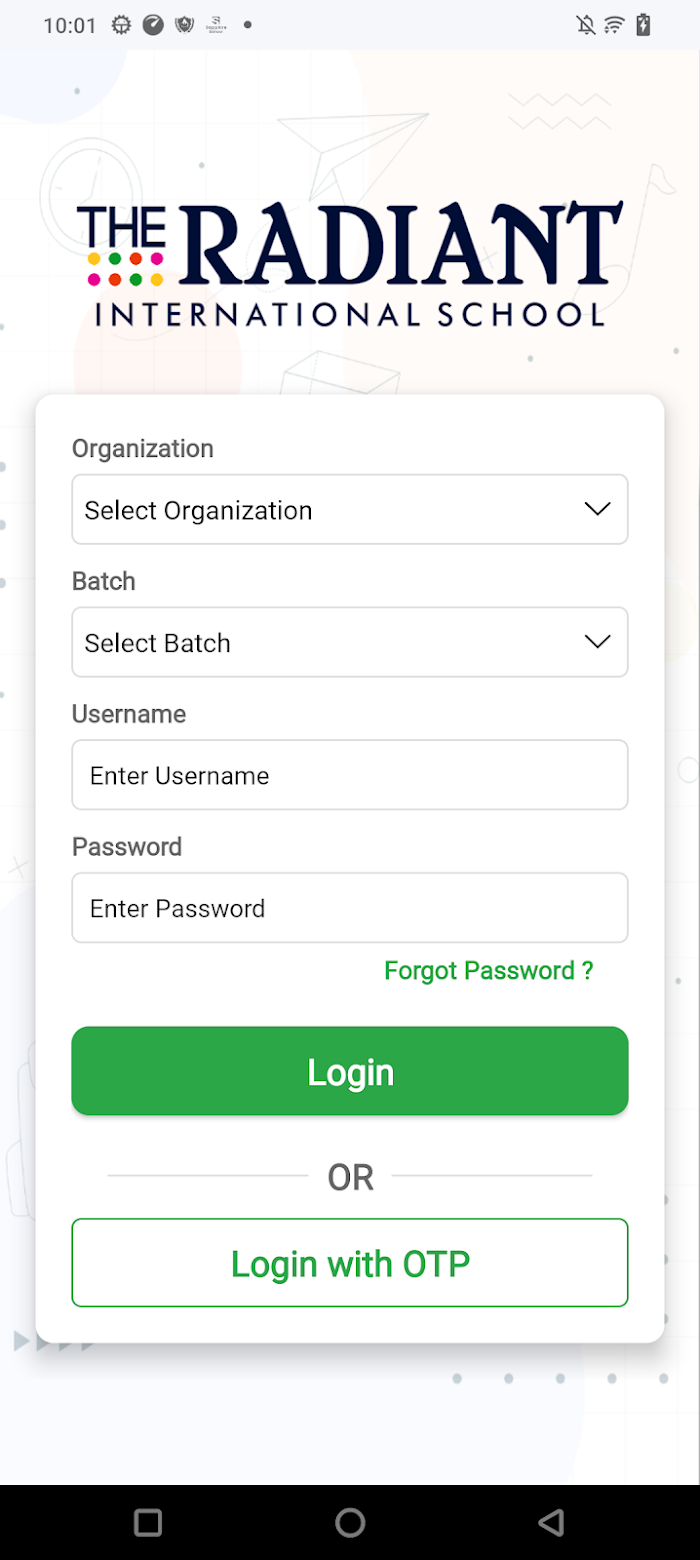Focus the Enter Username field
700x1560 pixels.
pyautogui.click(x=350, y=775)
